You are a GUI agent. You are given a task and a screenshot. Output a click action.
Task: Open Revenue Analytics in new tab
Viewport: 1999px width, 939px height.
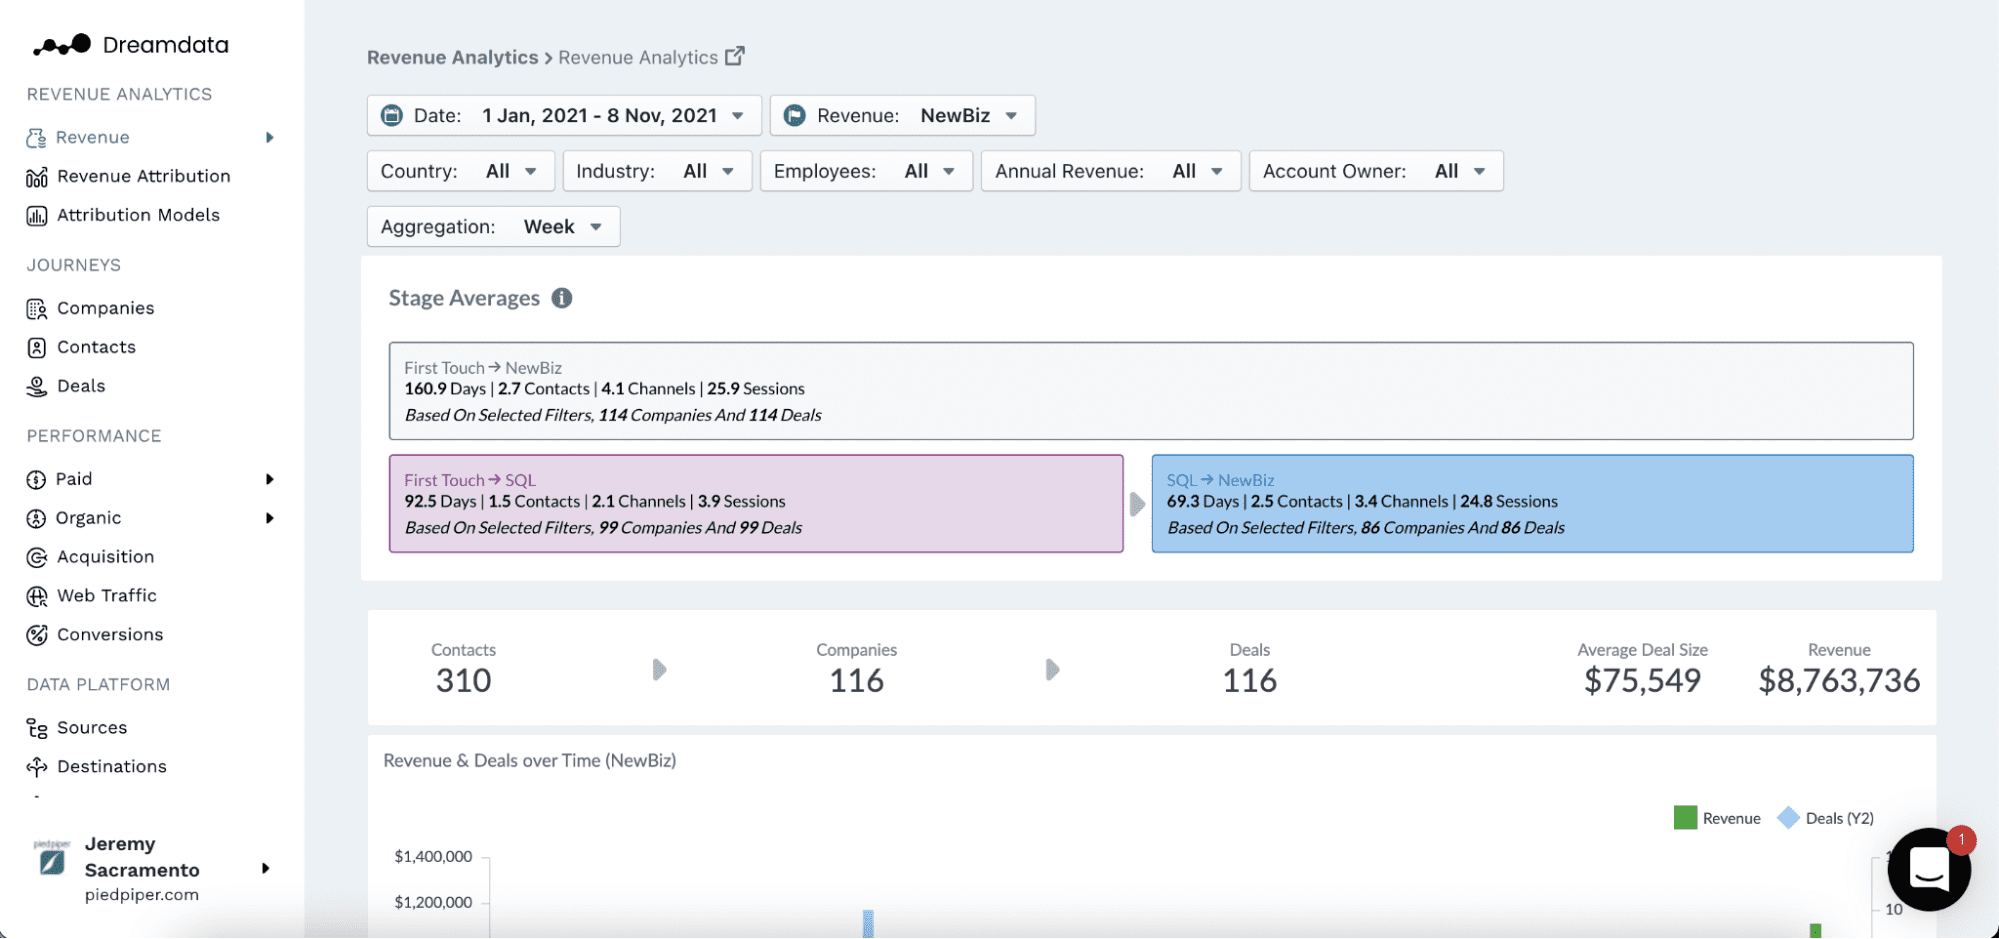tap(736, 56)
